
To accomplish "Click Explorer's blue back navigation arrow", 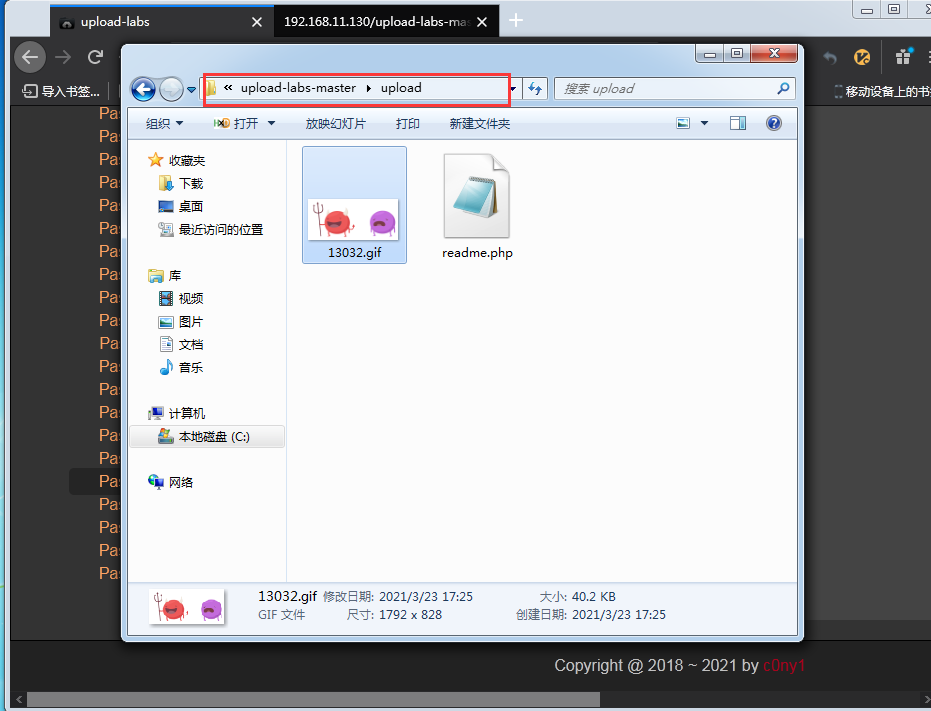I will point(143,89).
